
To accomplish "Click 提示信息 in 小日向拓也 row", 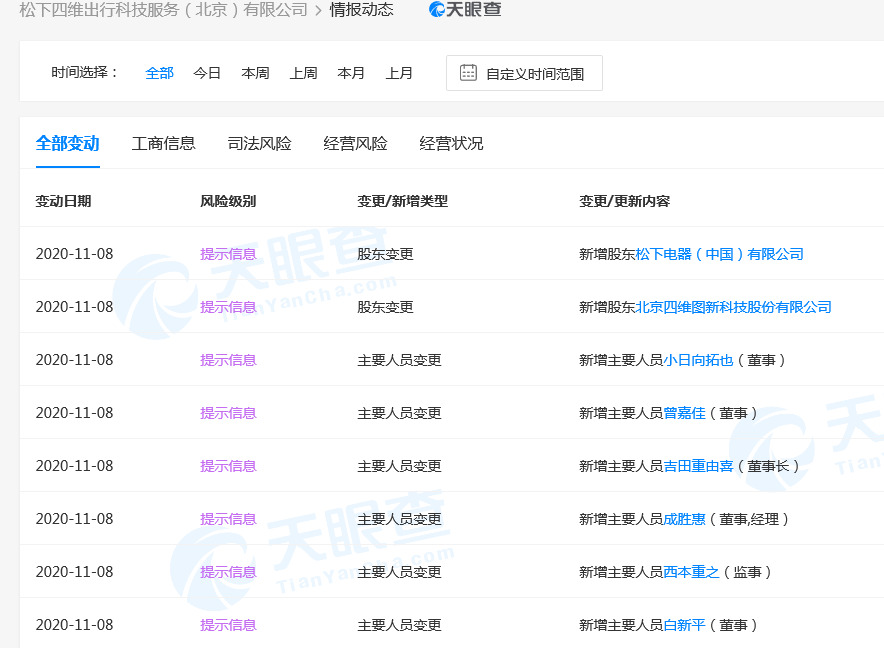I will (228, 360).
